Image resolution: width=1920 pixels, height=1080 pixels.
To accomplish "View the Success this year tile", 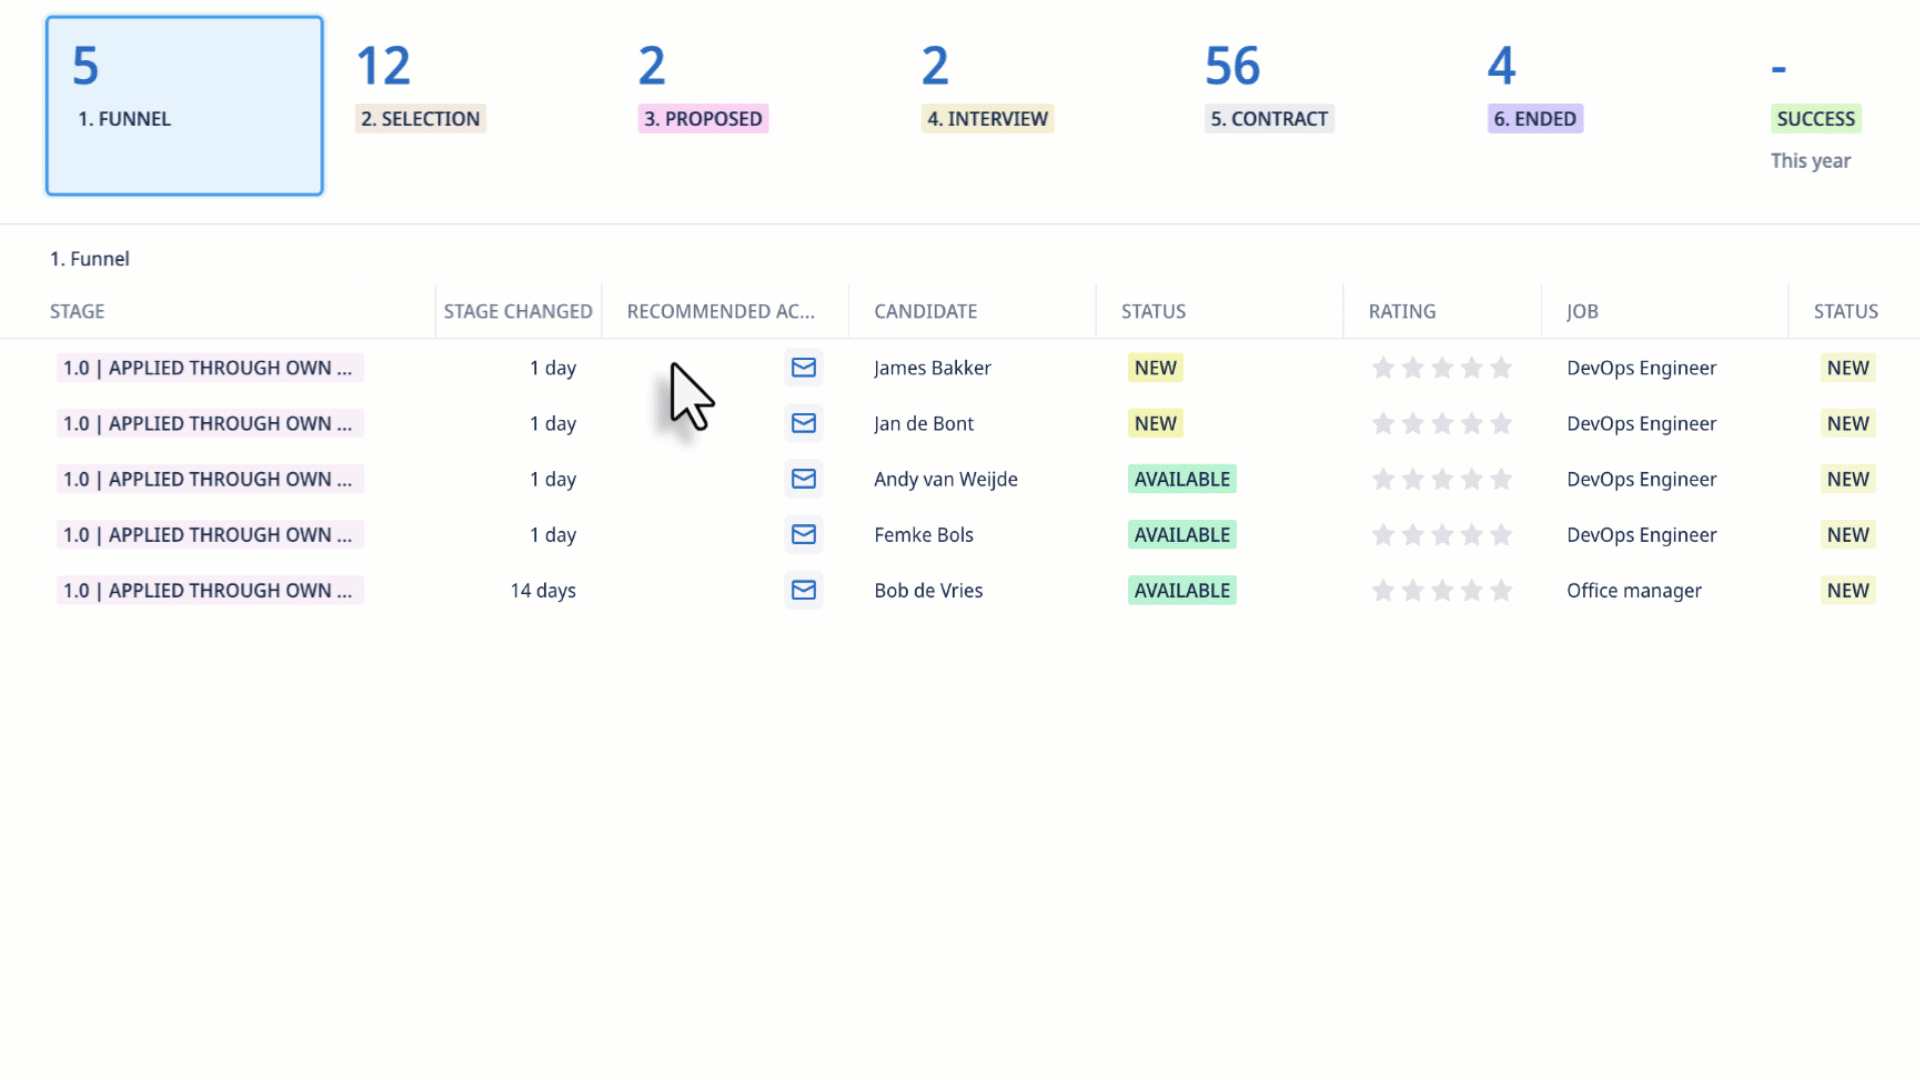I will 1815,118.
